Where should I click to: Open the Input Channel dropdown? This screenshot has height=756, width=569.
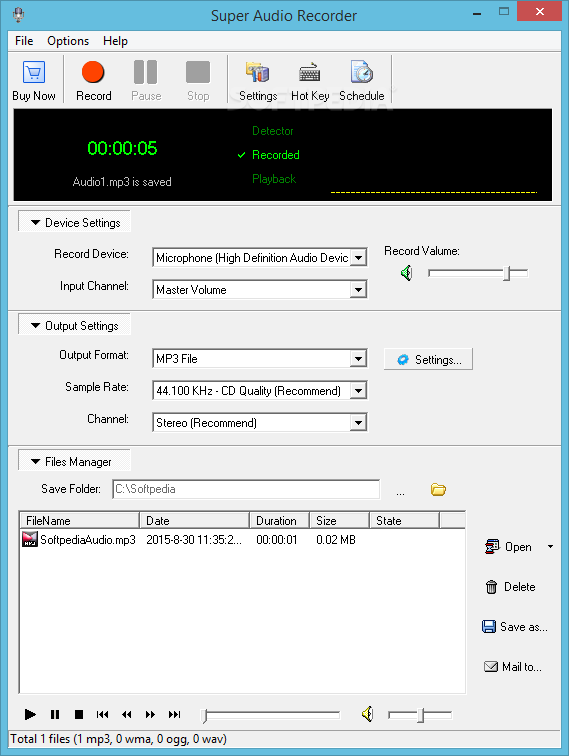tap(358, 290)
